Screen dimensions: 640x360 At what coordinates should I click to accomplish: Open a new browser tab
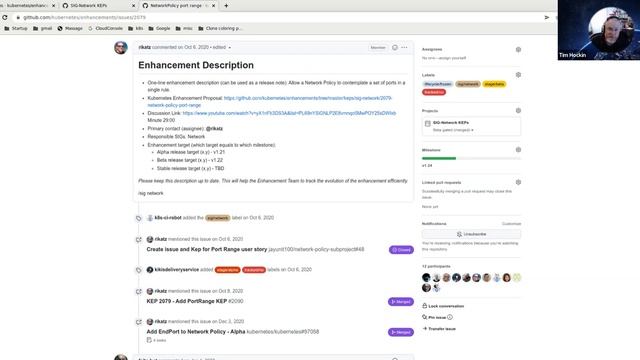(x=226, y=6)
